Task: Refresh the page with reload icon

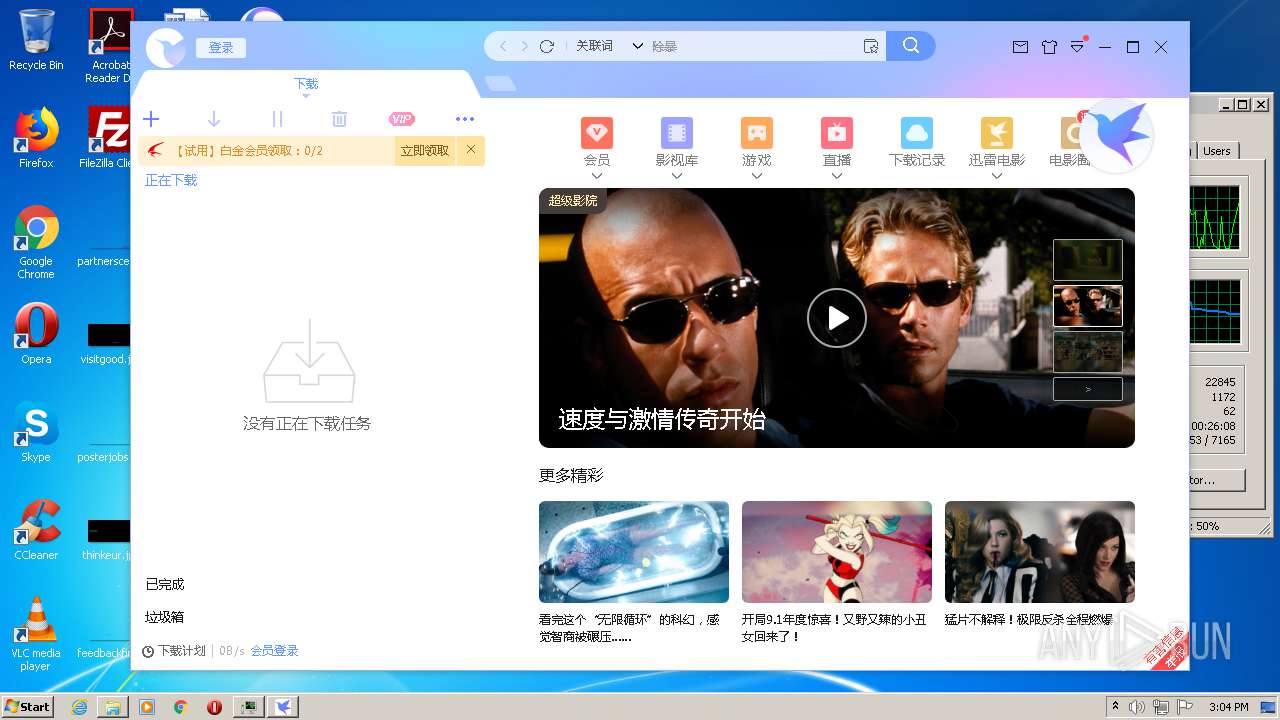Action: 546,46
